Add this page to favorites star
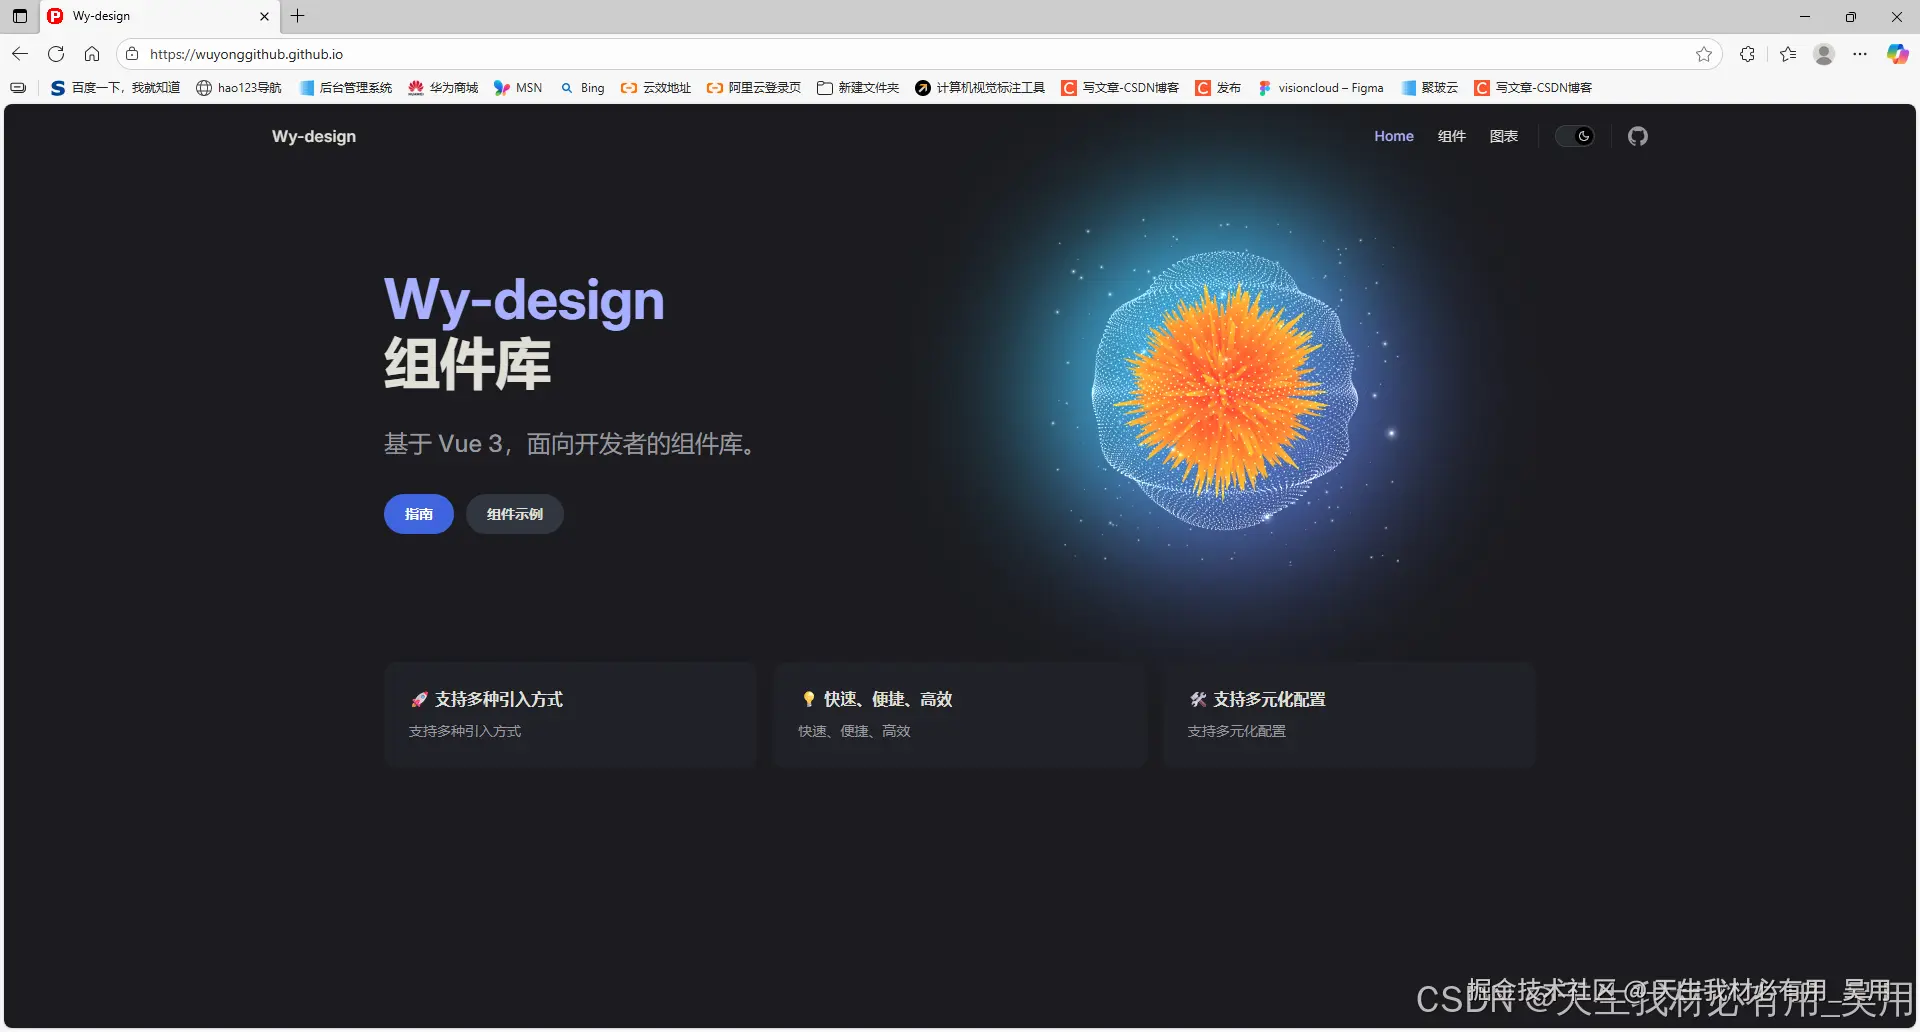Screen dimensions: 1920x1032 coord(1704,54)
